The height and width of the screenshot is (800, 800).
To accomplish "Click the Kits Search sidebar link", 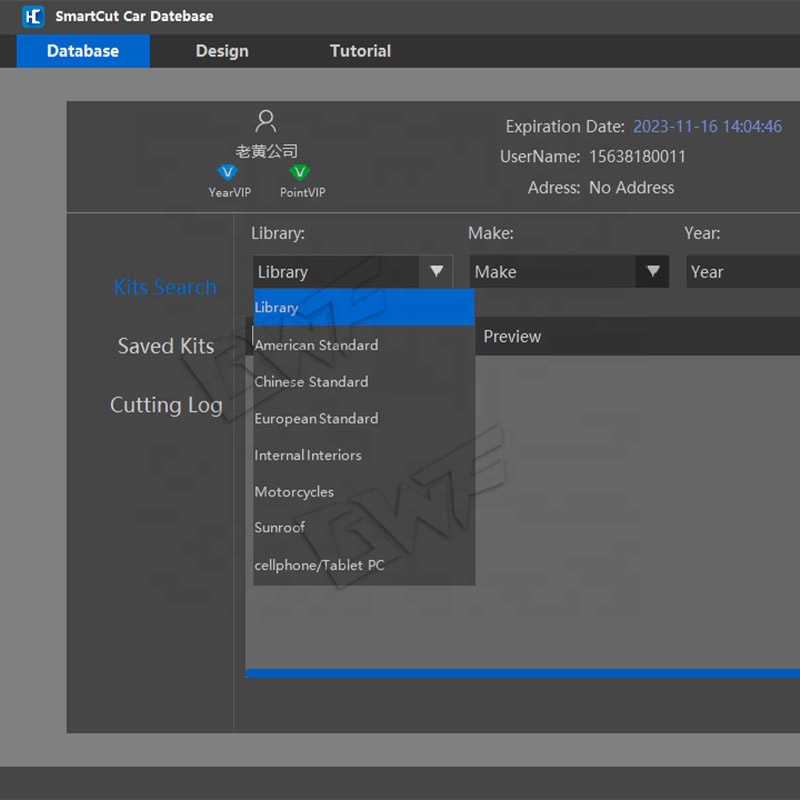I will pos(165,288).
